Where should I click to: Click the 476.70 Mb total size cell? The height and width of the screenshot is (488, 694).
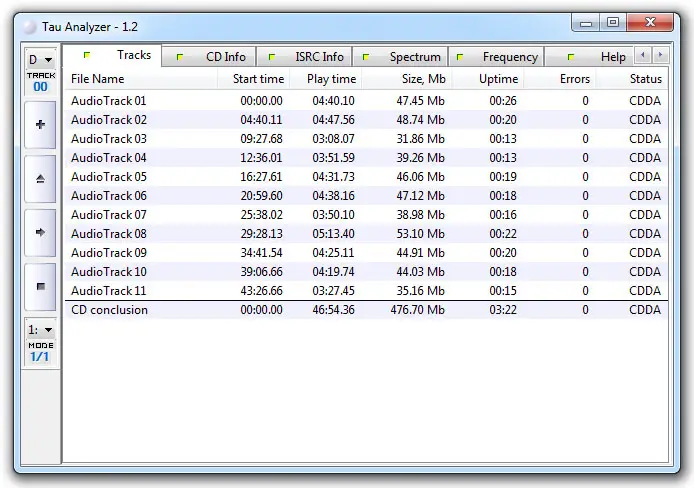417,310
